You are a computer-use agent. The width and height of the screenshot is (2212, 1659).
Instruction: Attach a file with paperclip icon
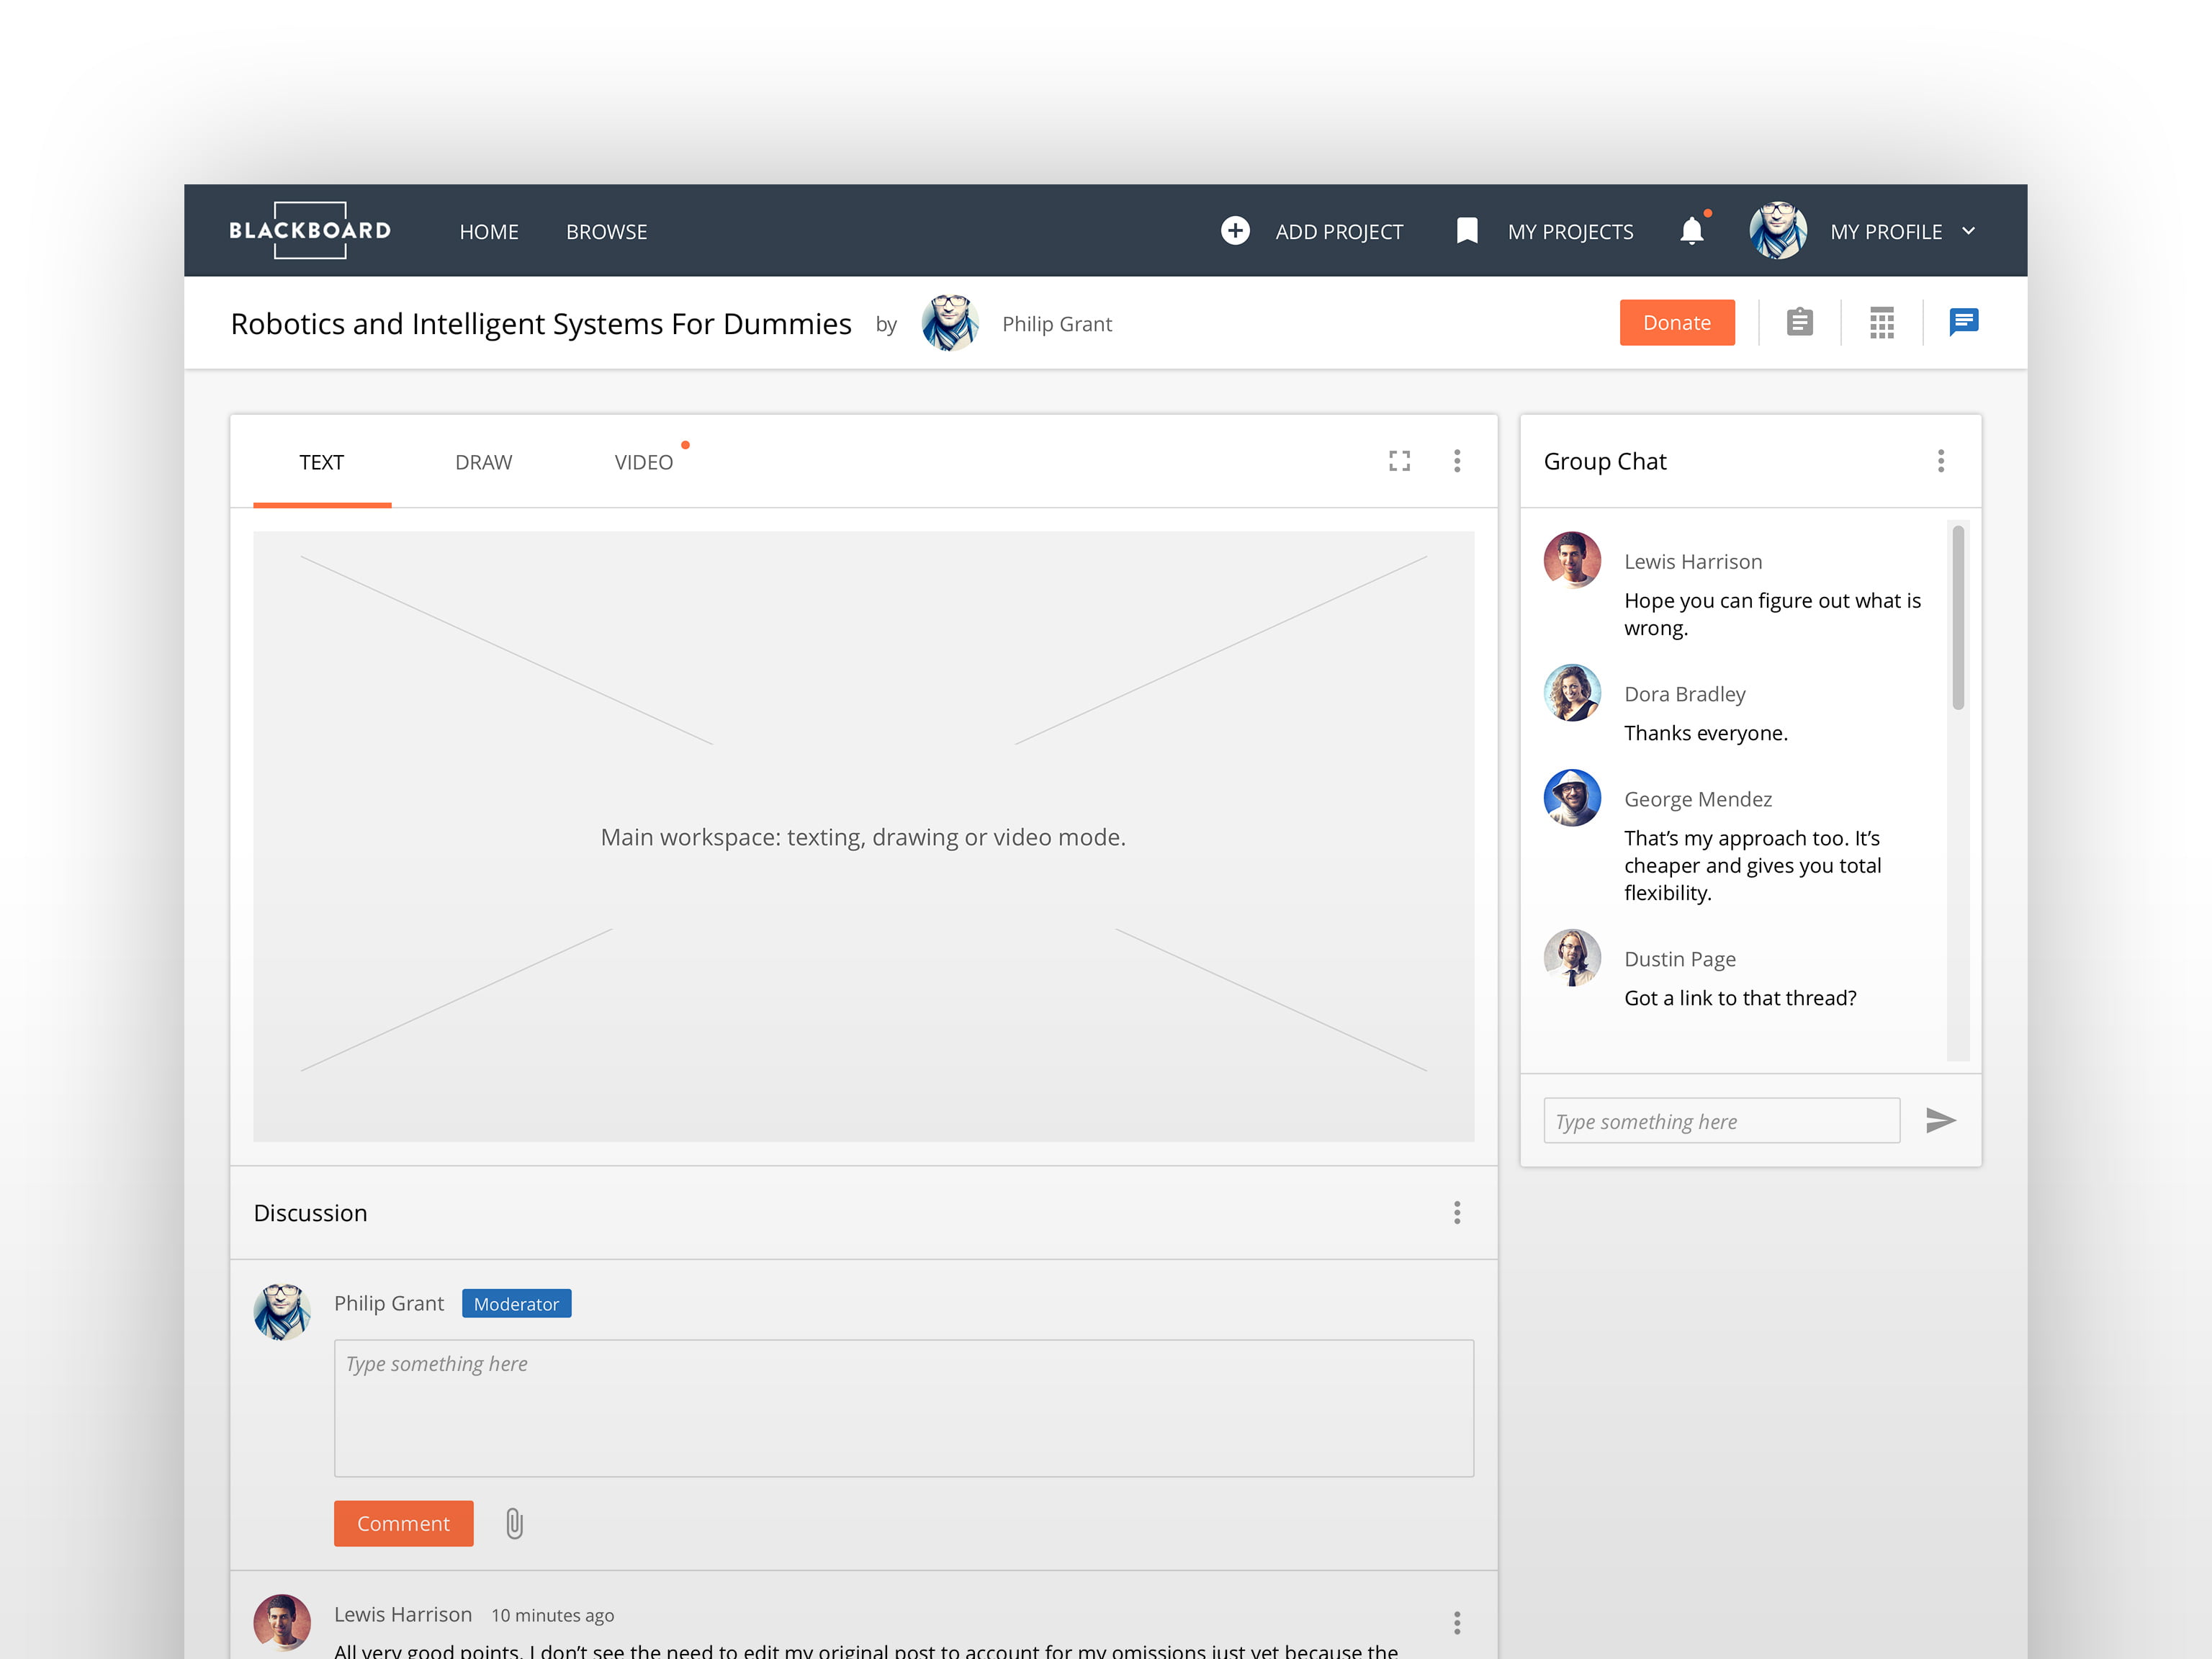[514, 1523]
